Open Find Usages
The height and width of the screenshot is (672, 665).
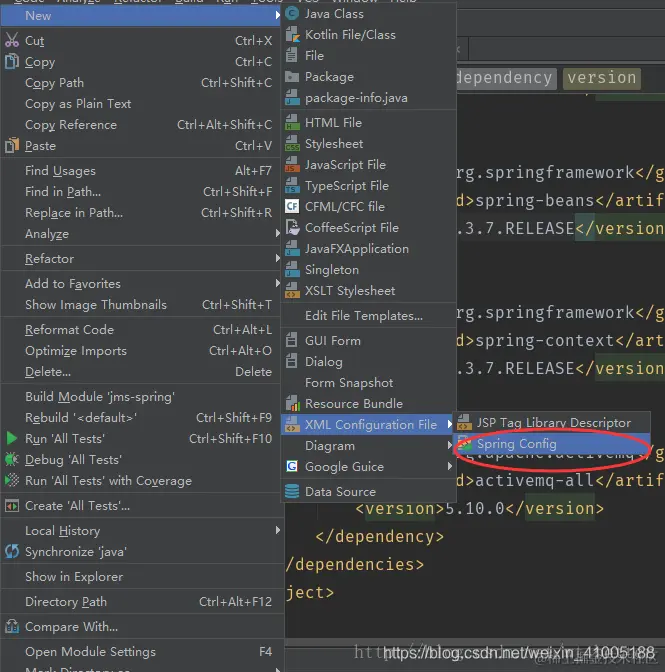(x=141, y=171)
